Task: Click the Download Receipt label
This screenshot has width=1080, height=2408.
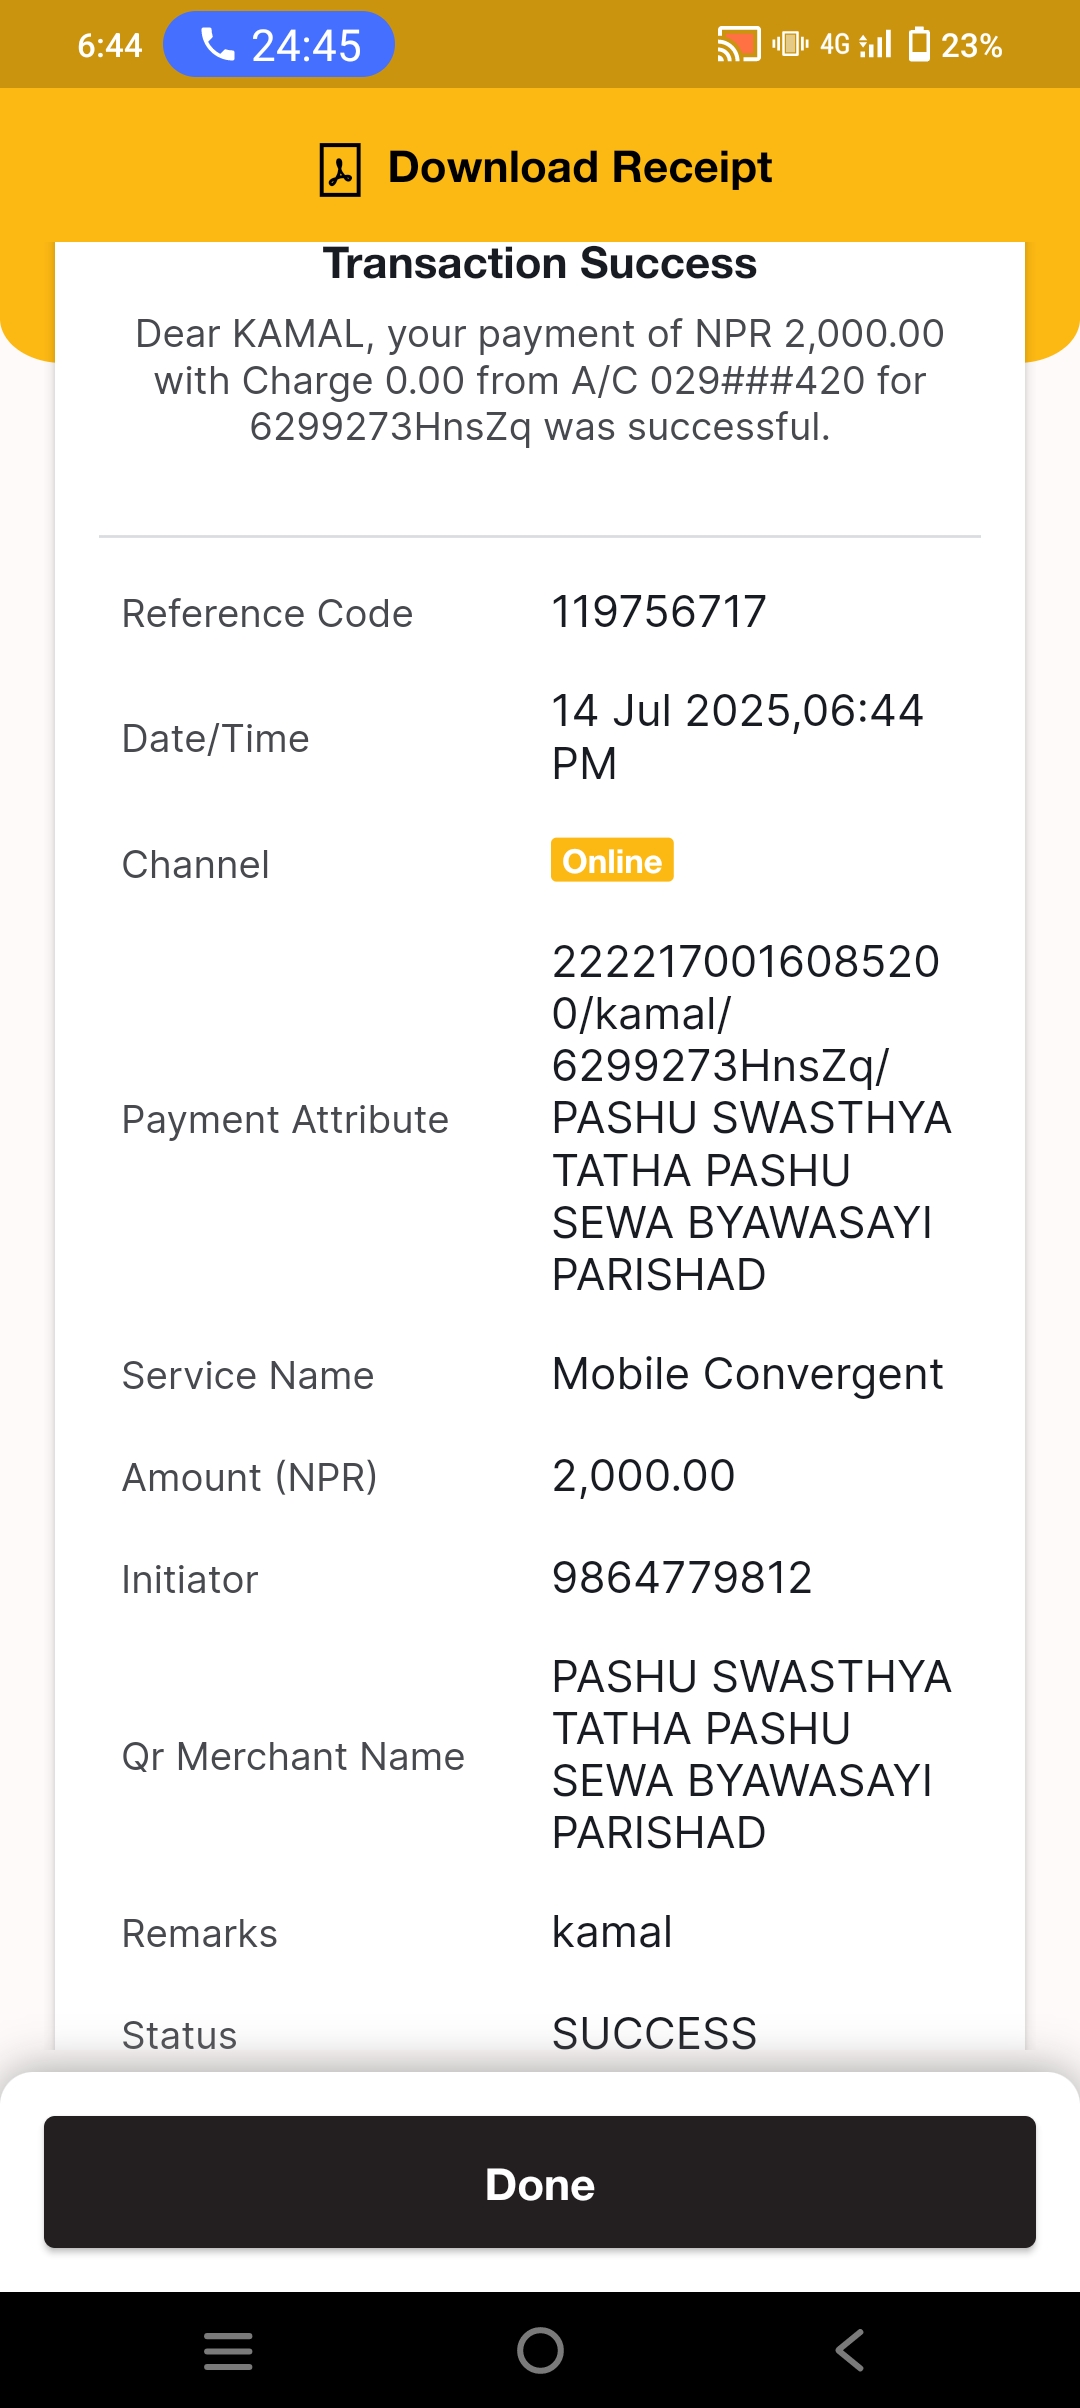Action: coord(580,168)
